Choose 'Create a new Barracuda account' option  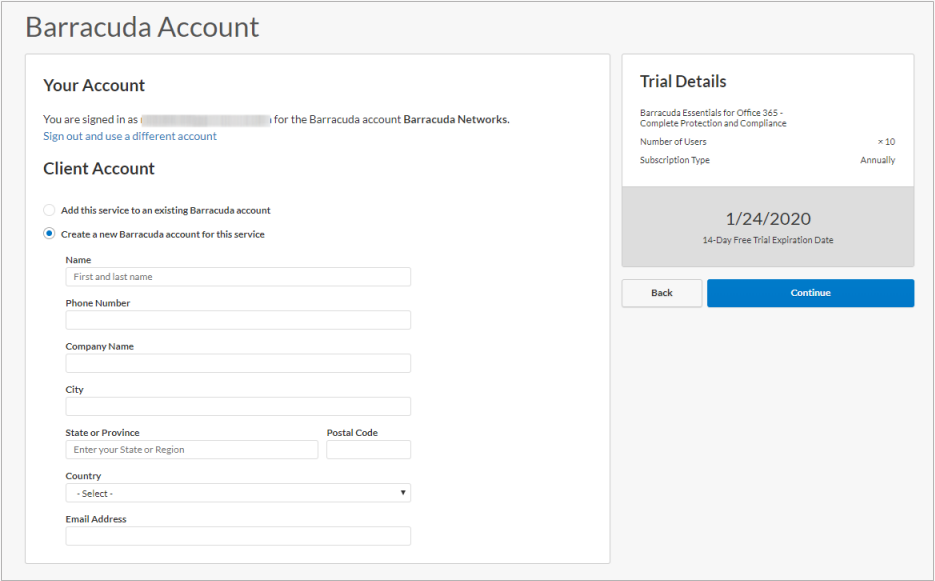(x=50, y=234)
